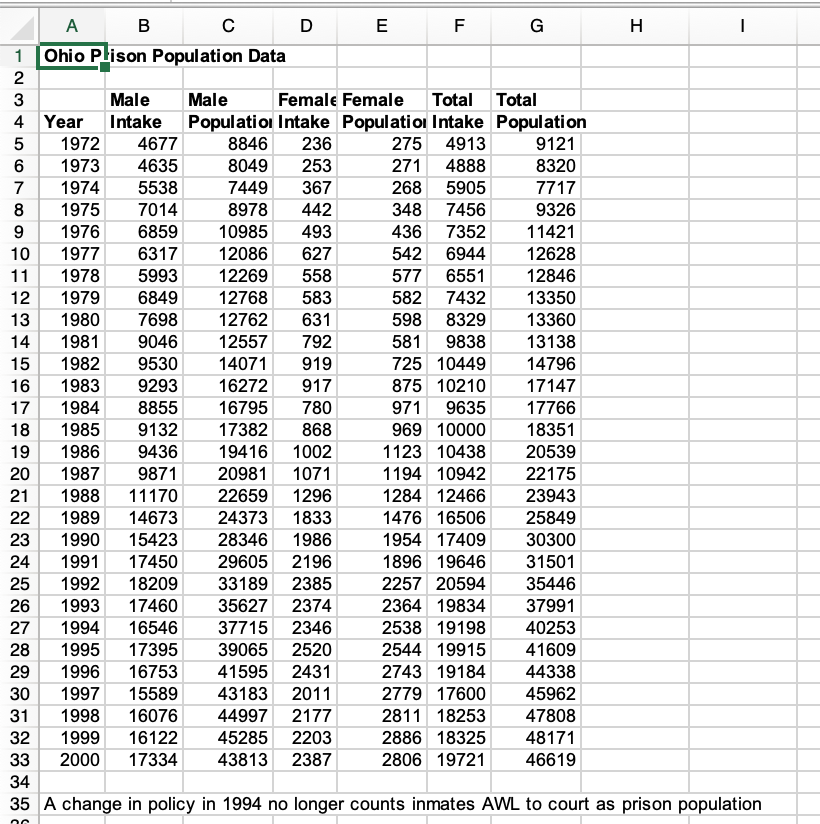Click the year cell 1994

72,629
